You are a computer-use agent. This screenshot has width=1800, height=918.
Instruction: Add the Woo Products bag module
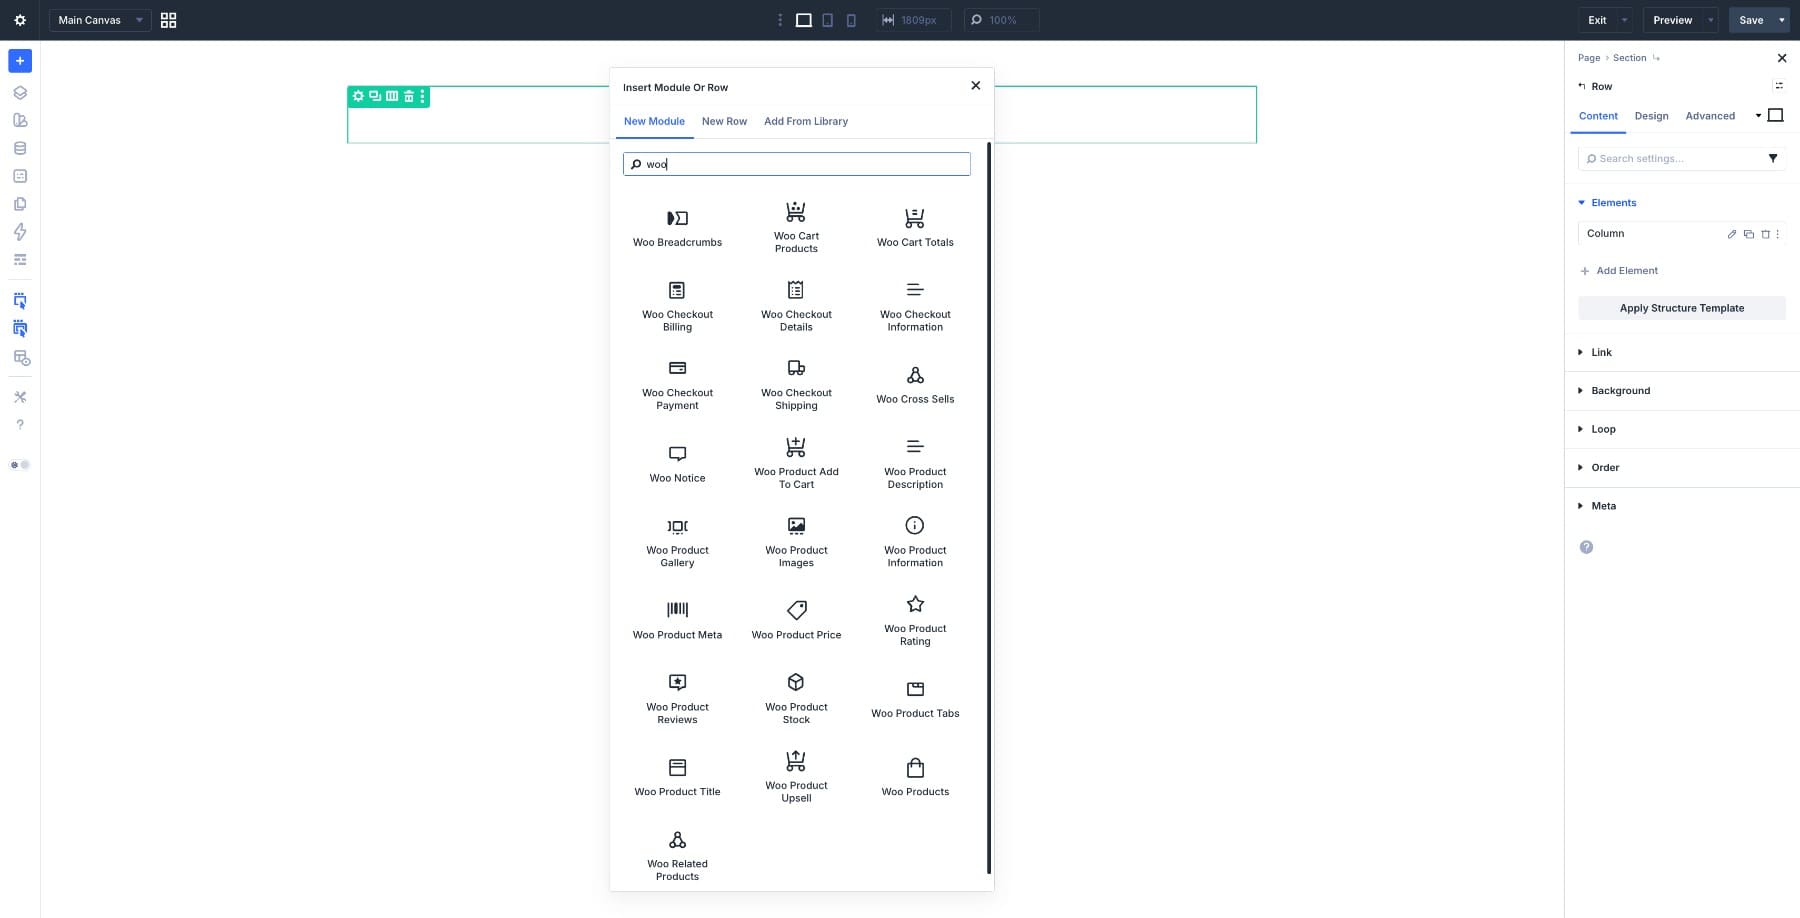click(915, 776)
